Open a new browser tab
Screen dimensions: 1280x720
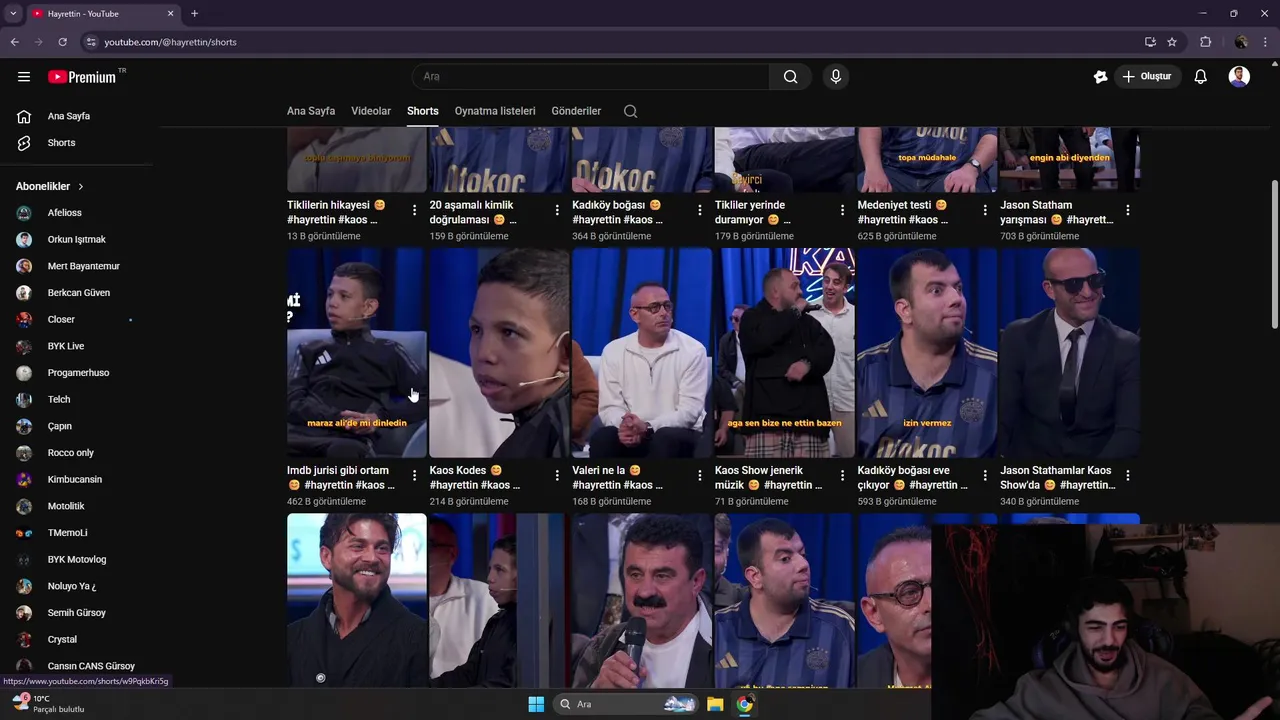click(194, 14)
